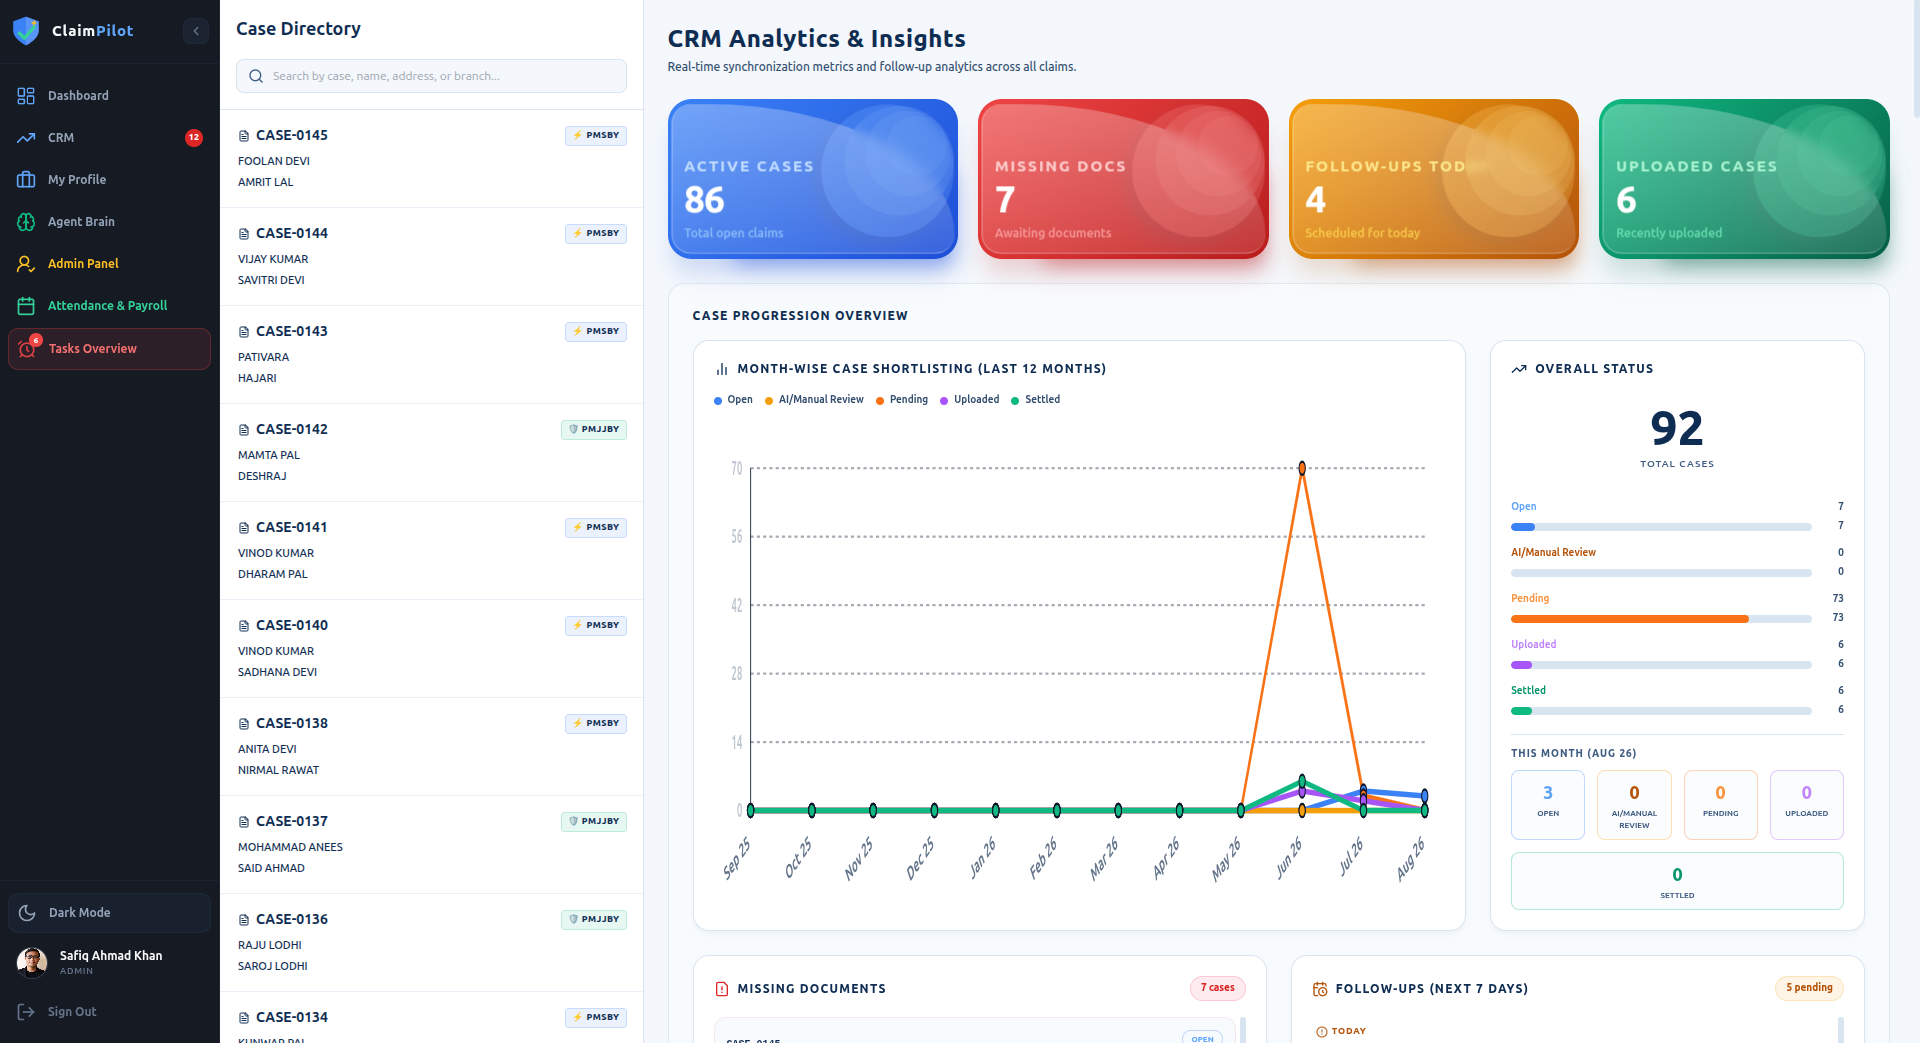Go to My Profile page

coord(110,180)
